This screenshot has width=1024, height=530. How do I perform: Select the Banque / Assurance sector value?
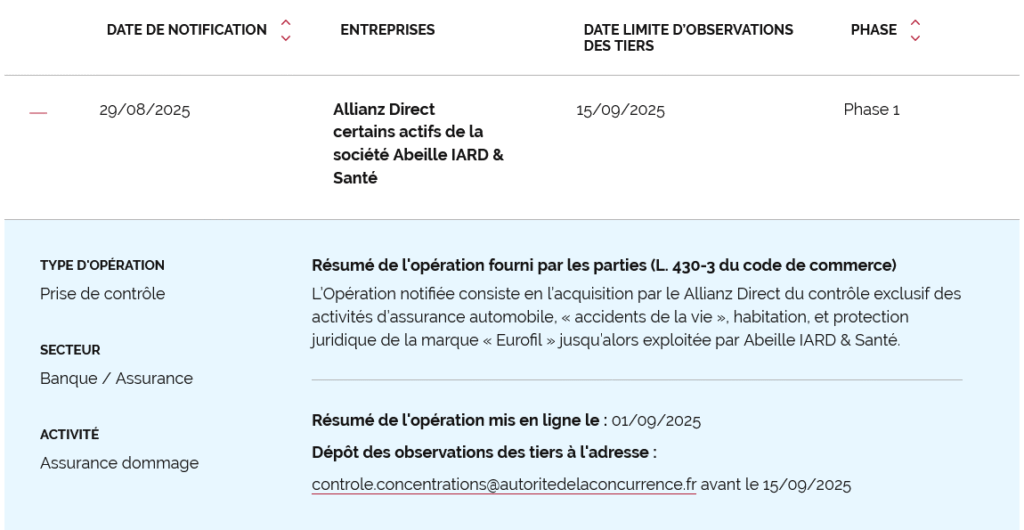pos(116,379)
